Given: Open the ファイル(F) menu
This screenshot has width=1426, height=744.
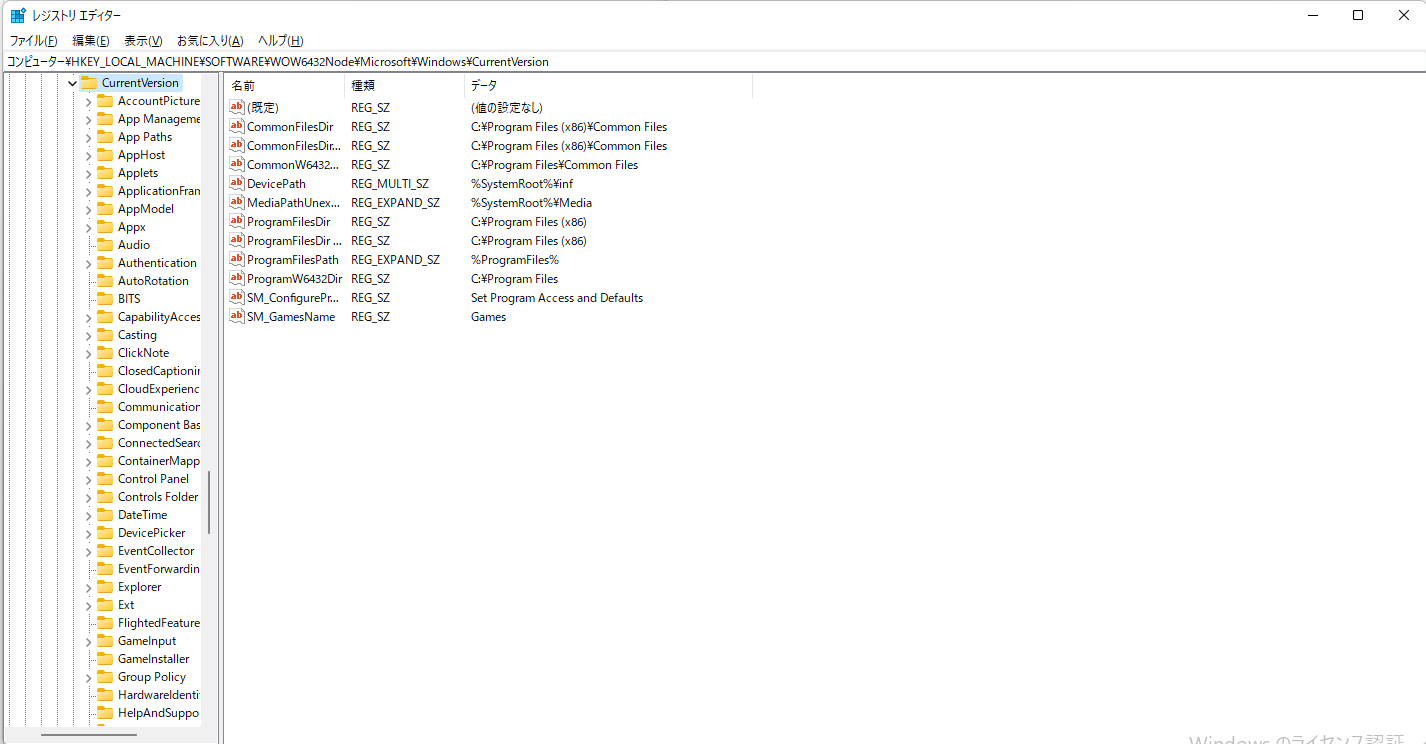Looking at the screenshot, I should click(x=33, y=41).
